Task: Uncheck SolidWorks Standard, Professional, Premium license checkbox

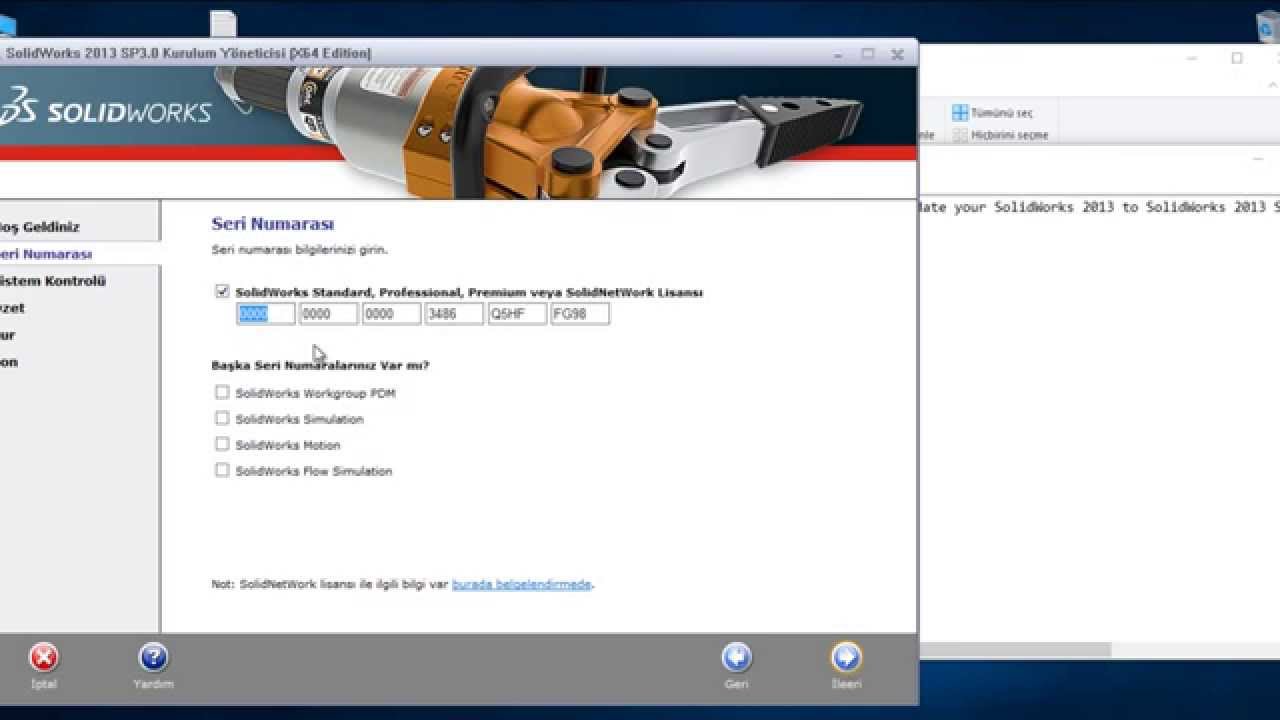Action: click(222, 292)
